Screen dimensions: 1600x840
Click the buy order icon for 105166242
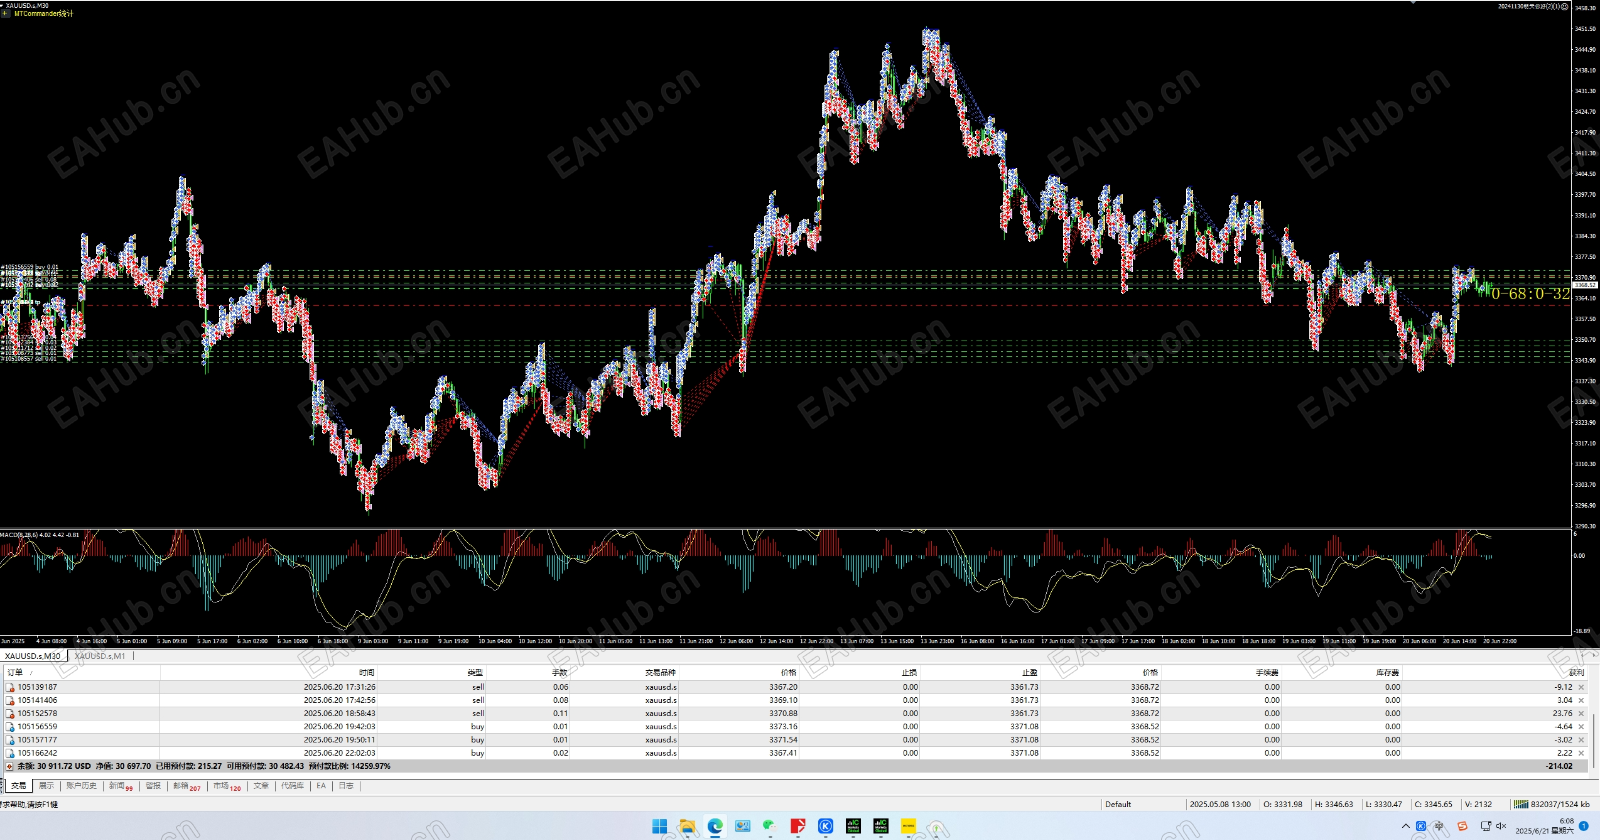pos(10,753)
